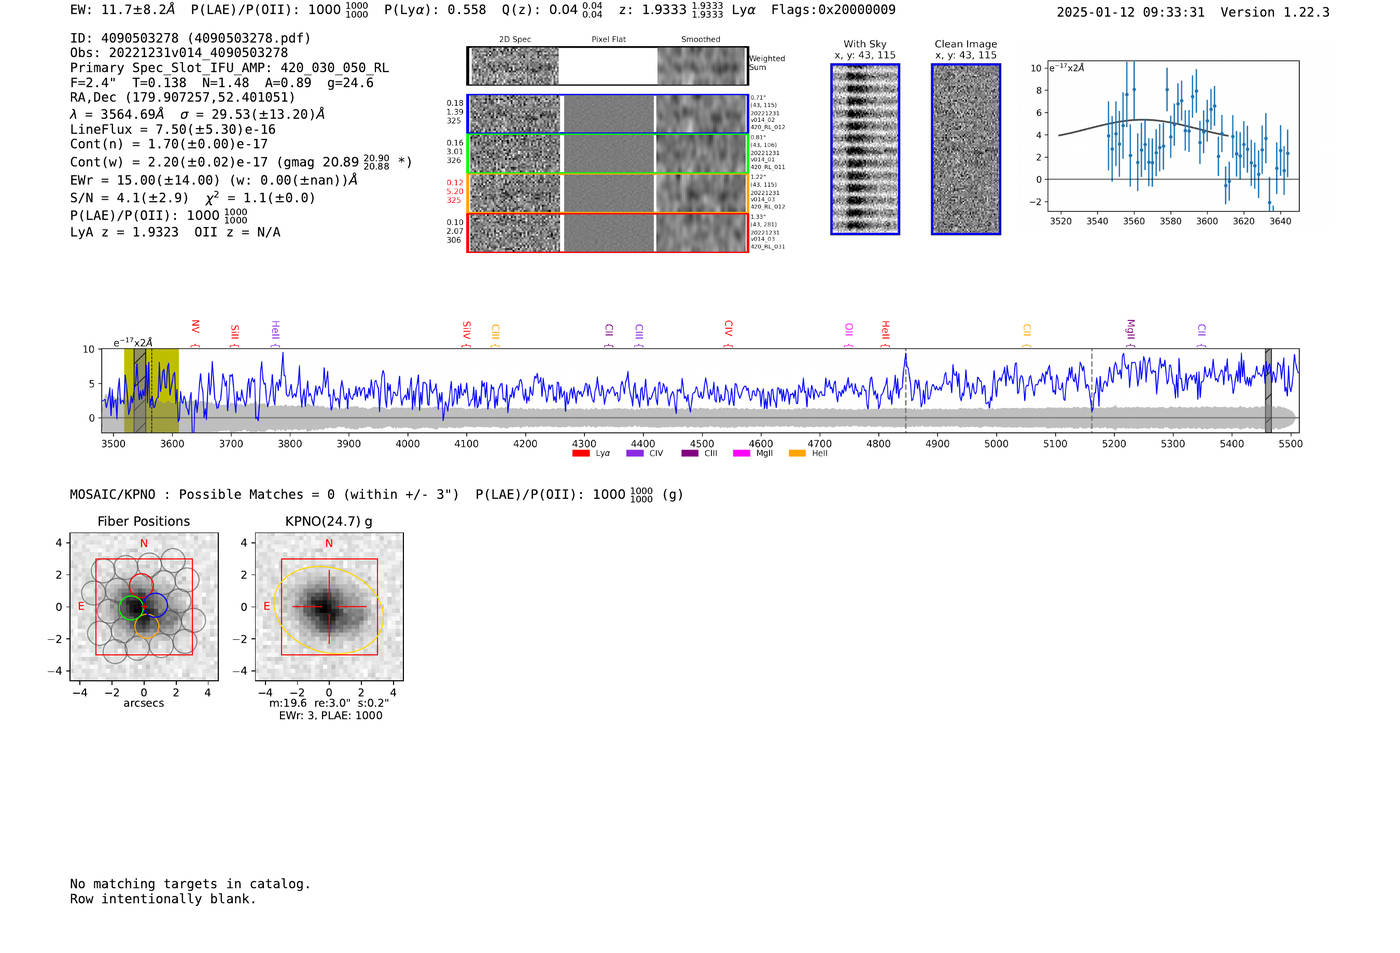This screenshot has height=953, width=1400.
Task: Click the red '5.20' fiber value
Action: tap(455, 191)
